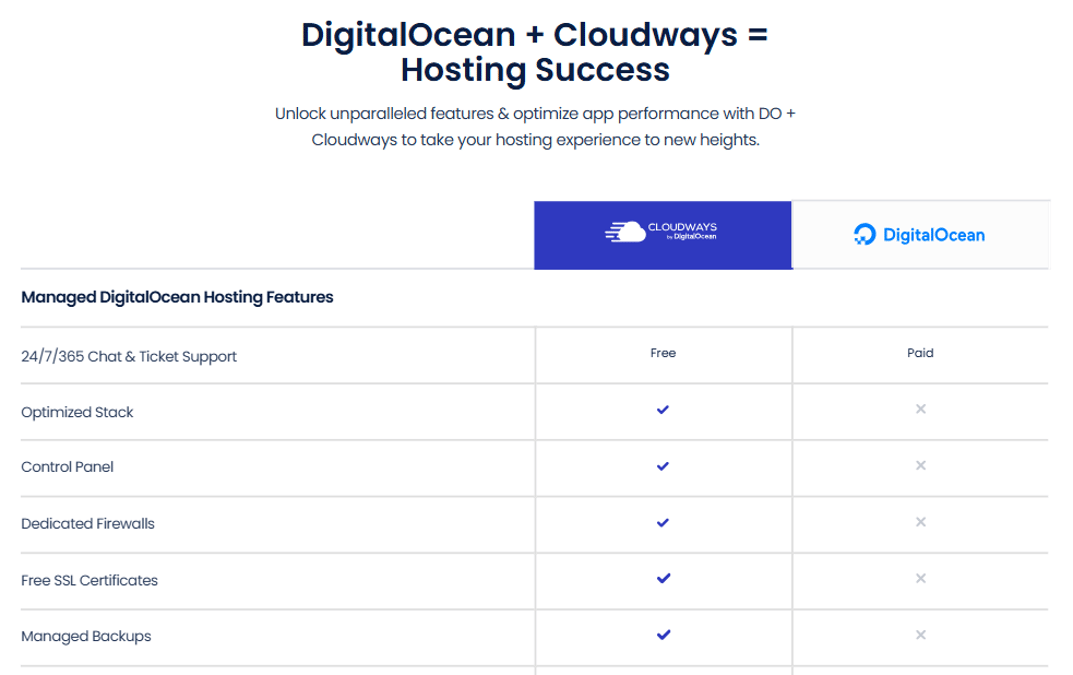This screenshot has width=1073, height=675.
Task: Select the Free SSL Certificates row label
Action: click(88, 580)
